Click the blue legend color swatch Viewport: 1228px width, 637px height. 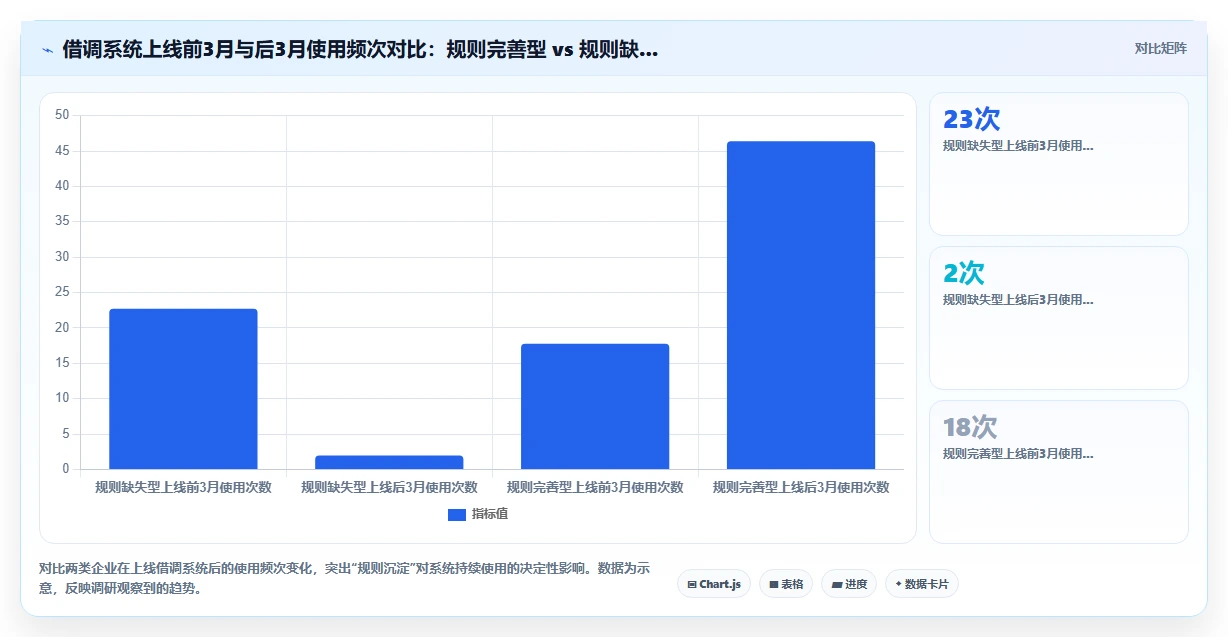(457, 515)
